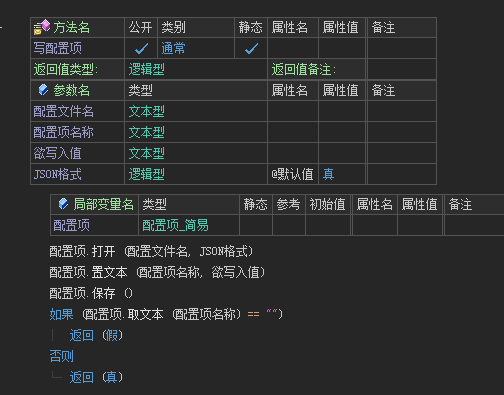Image resolution: width=504 pixels, height=395 pixels.
Task: Click the method icon beside 方法名
Action: 42,27
